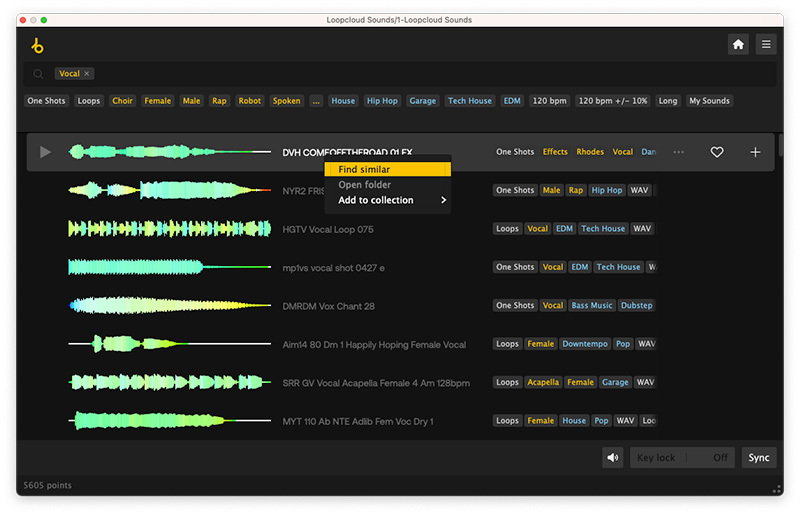Enable the Loops filter tag
Viewport: 800px width, 514px height.
[89, 101]
